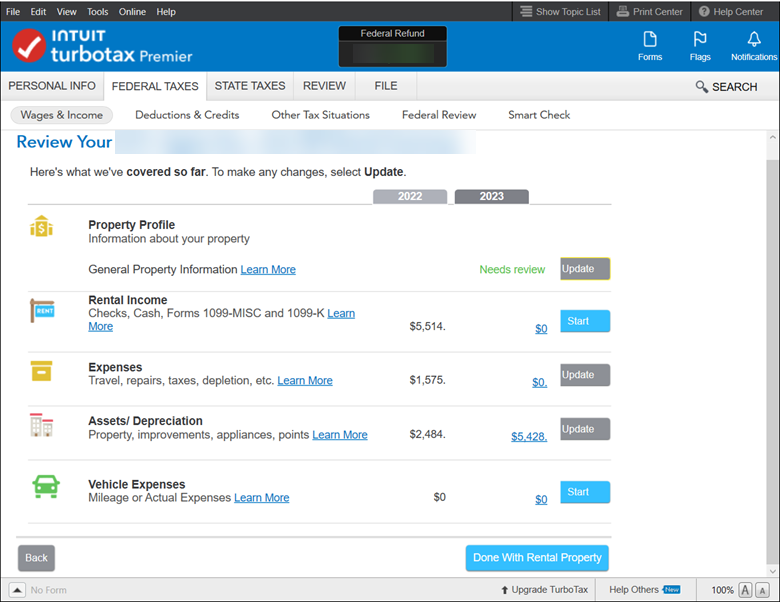Click the Rental Income 2023 $0 link

pyautogui.click(x=541, y=329)
